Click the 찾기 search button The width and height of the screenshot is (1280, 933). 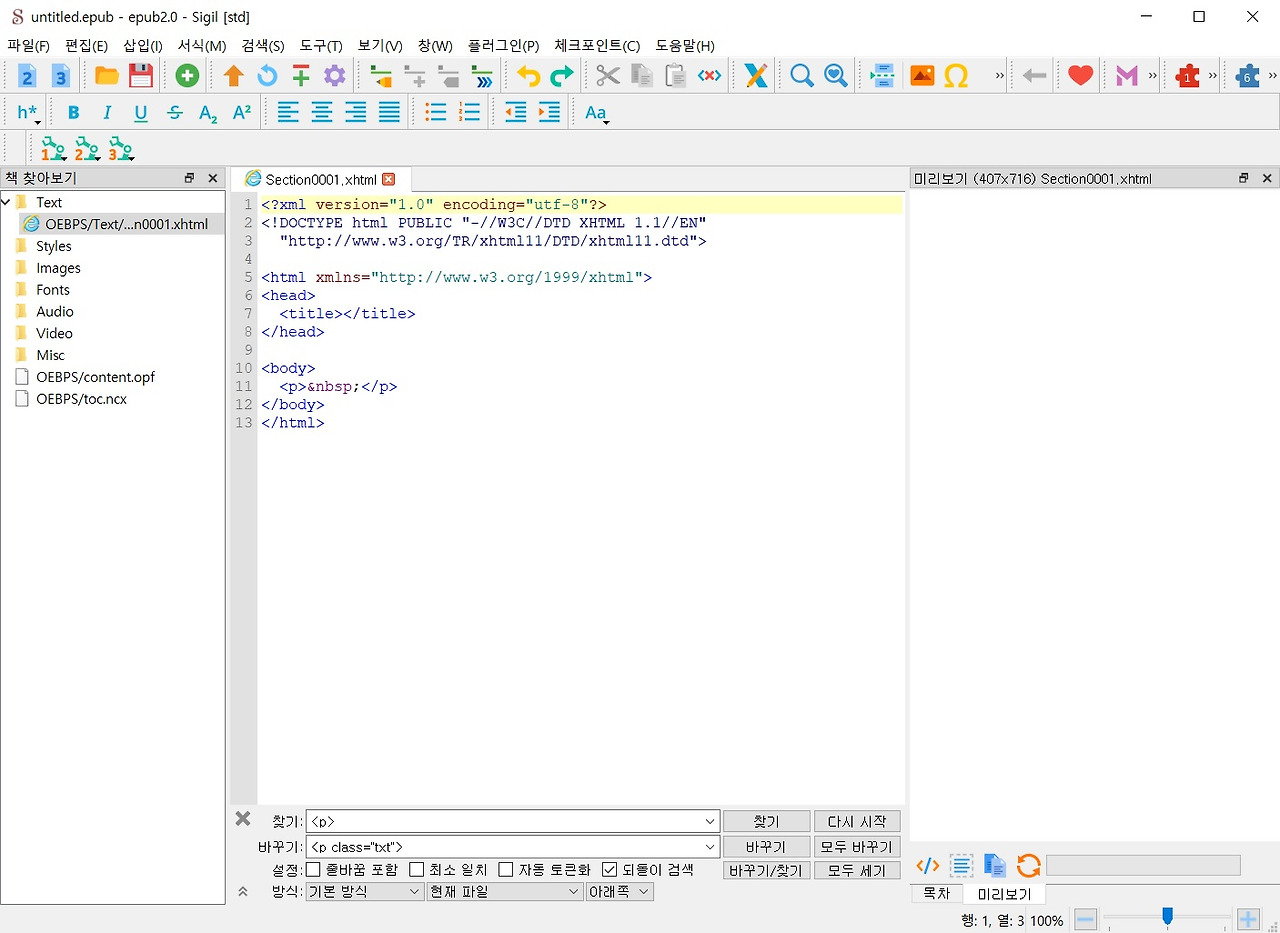765,821
